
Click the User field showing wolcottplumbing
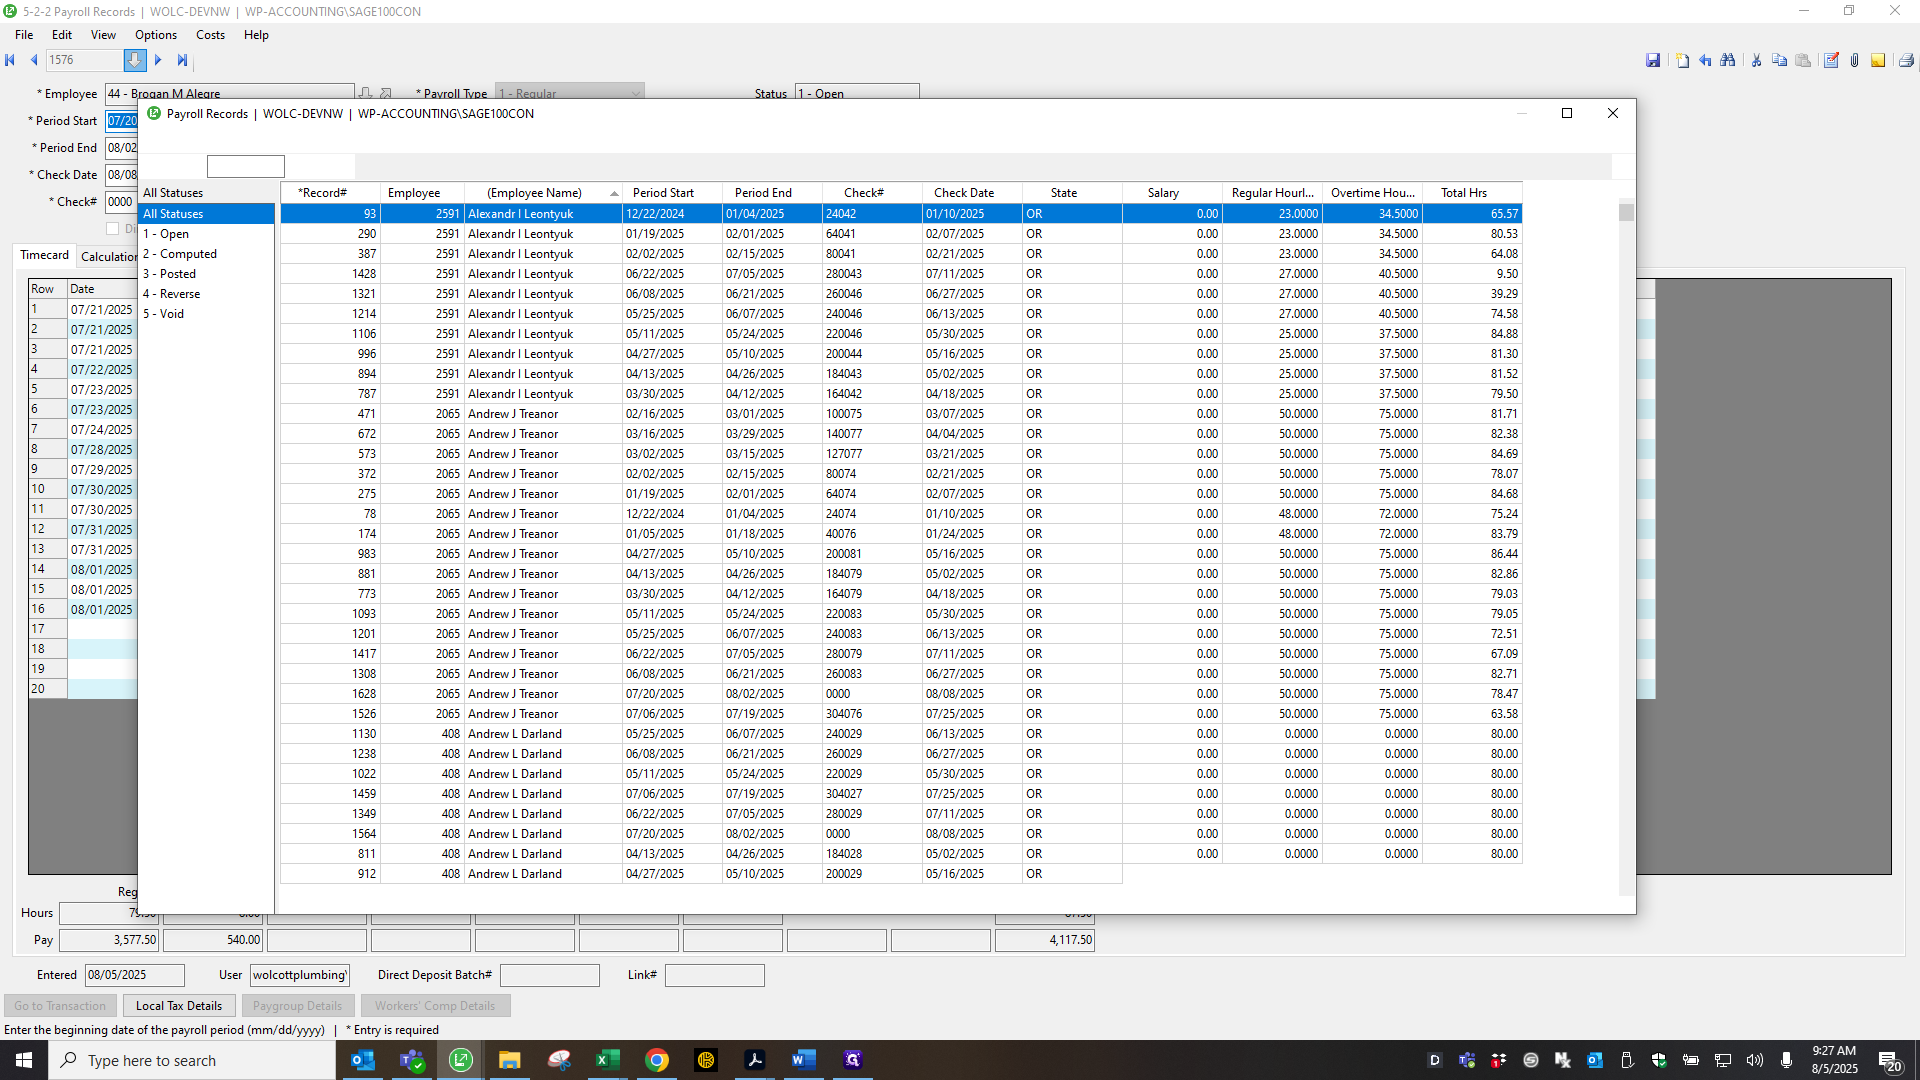point(300,975)
